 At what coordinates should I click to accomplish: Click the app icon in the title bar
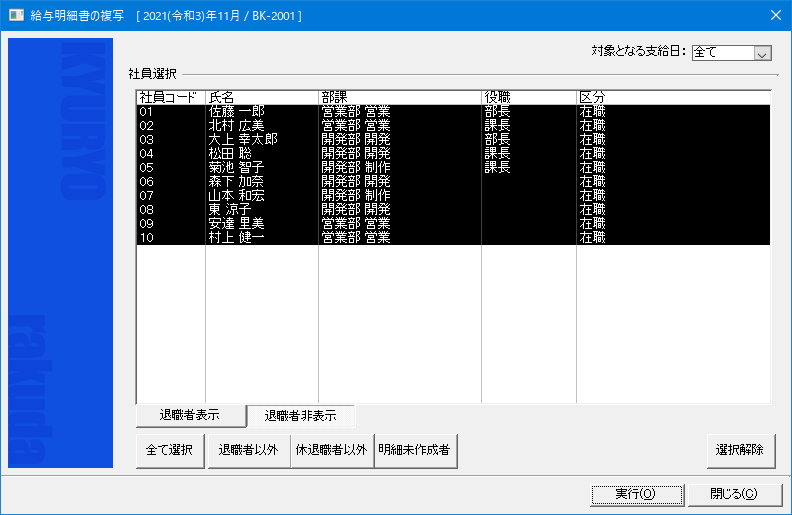click(x=16, y=16)
